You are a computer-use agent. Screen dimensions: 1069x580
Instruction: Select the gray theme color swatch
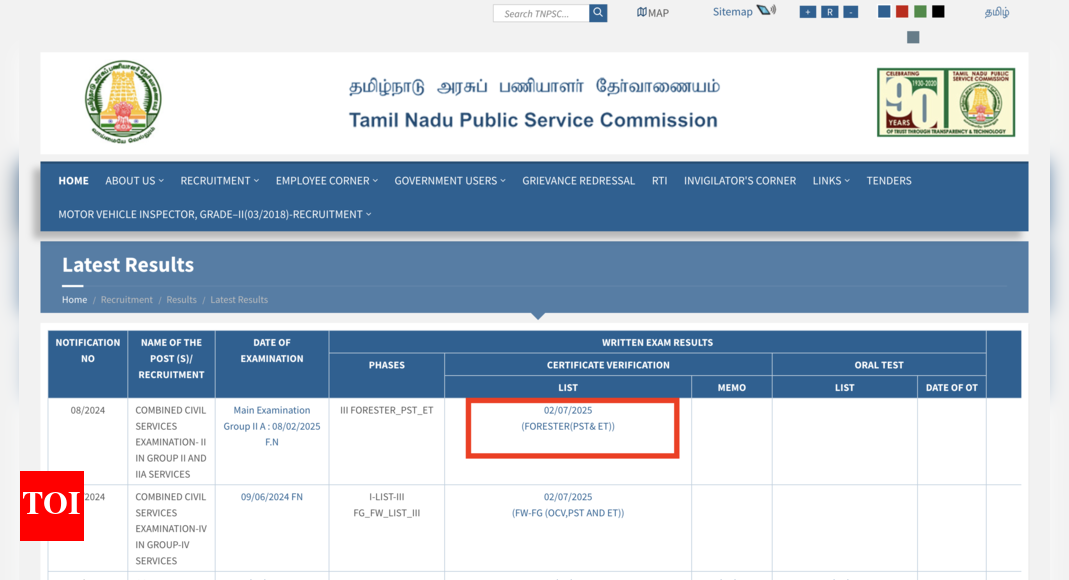click(x=914, y=37)
